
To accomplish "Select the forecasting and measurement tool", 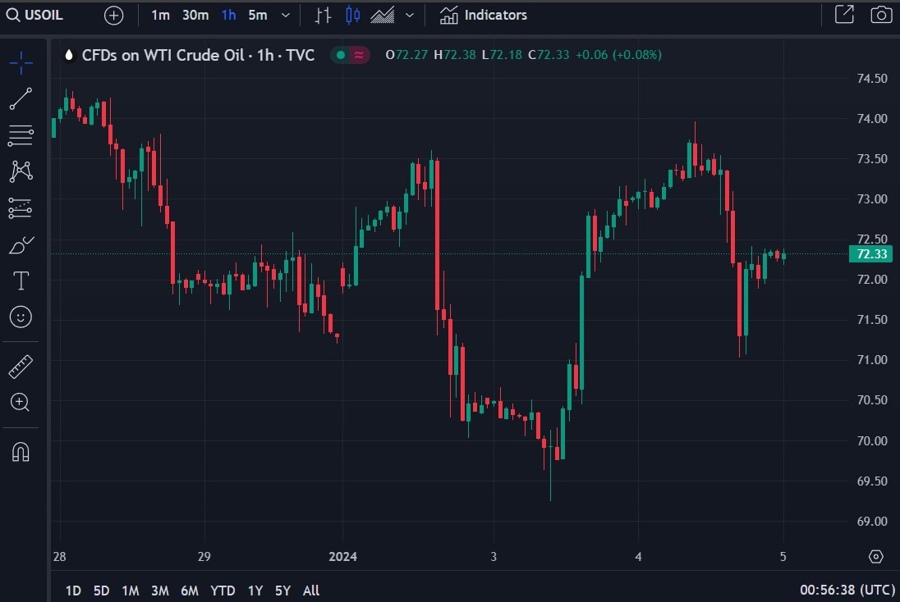I will (21, 208).
